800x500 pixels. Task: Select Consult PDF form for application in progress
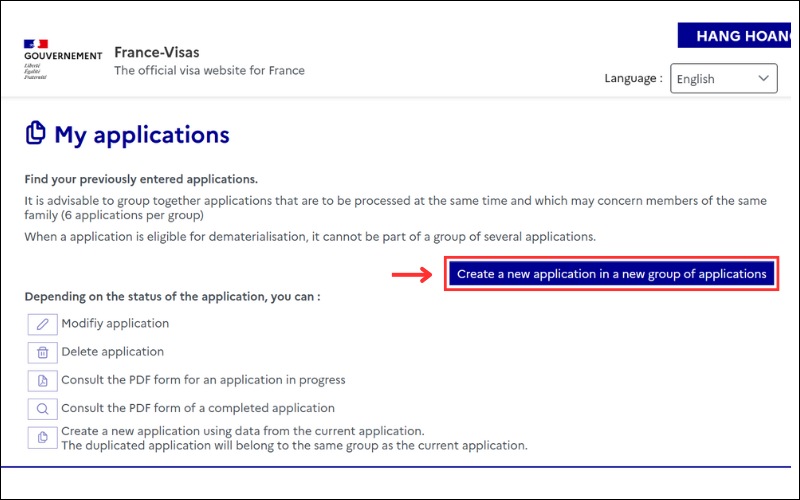(203, 380)
